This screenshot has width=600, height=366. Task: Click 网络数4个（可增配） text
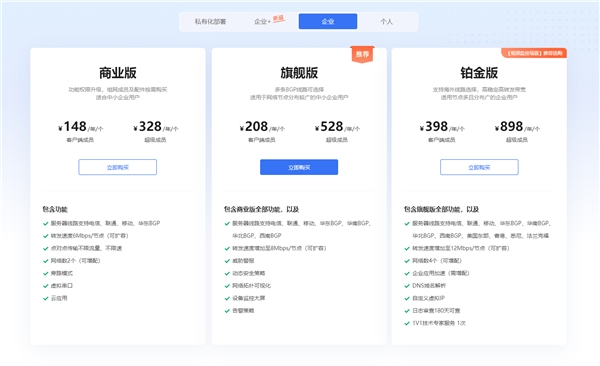437,261
